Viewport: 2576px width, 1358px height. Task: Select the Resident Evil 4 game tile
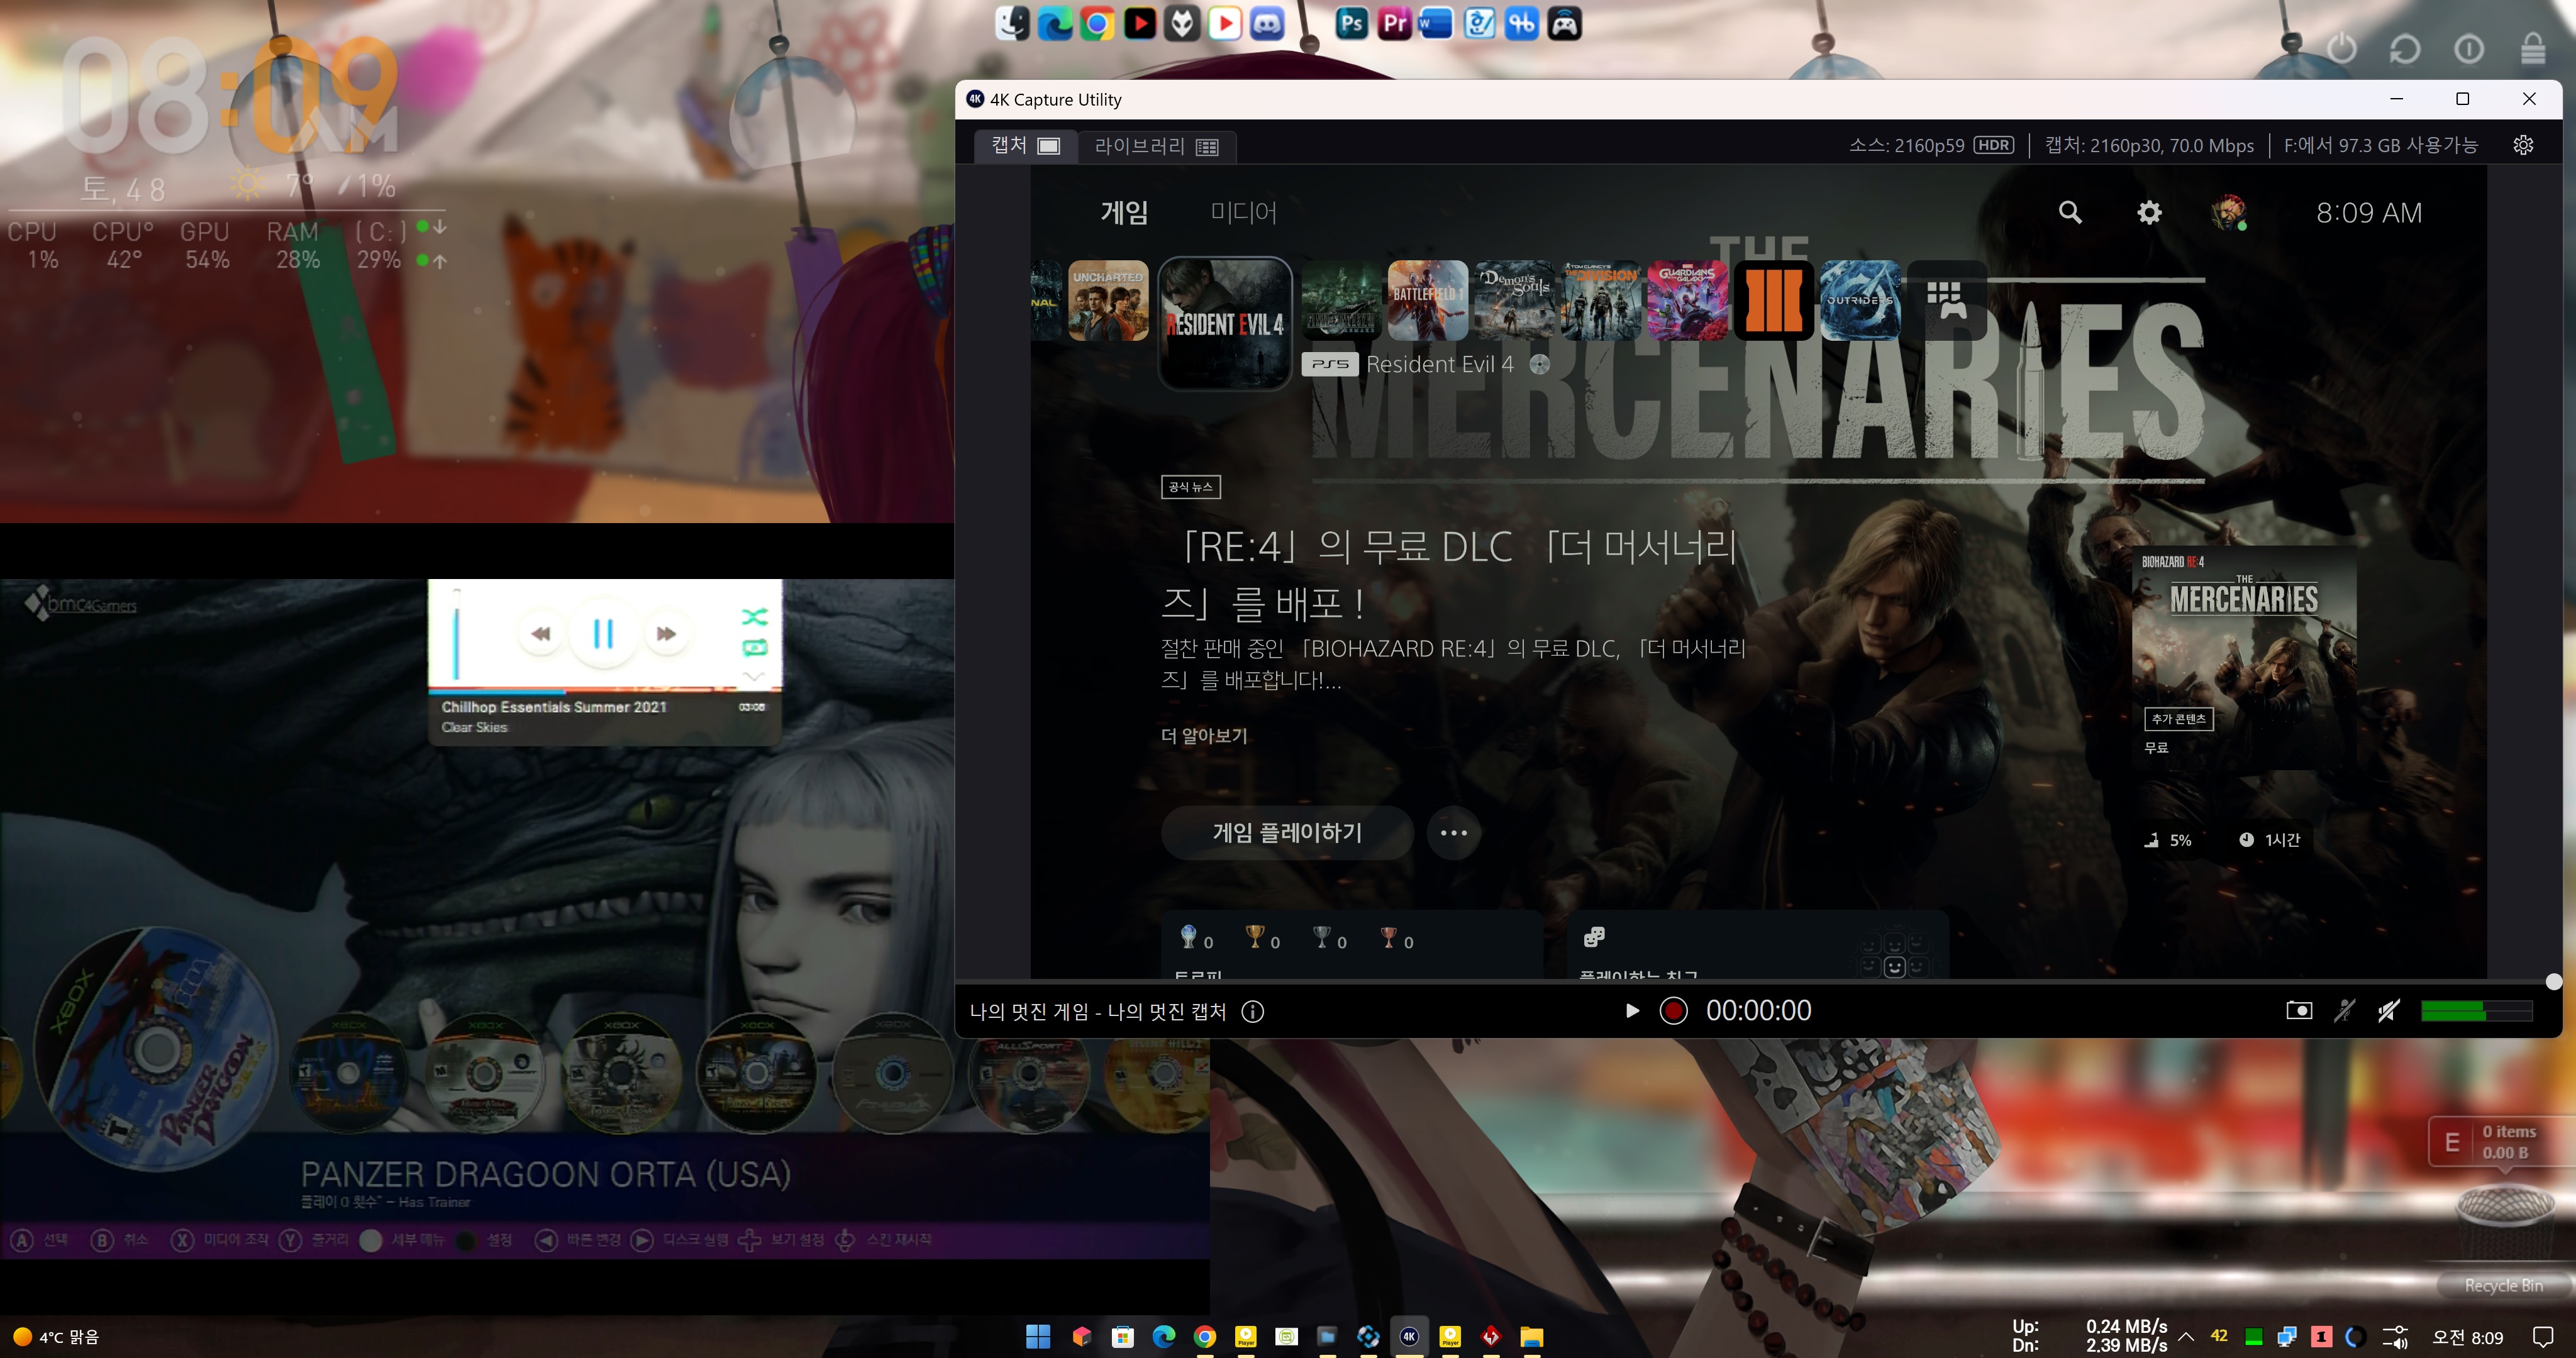1224,323
